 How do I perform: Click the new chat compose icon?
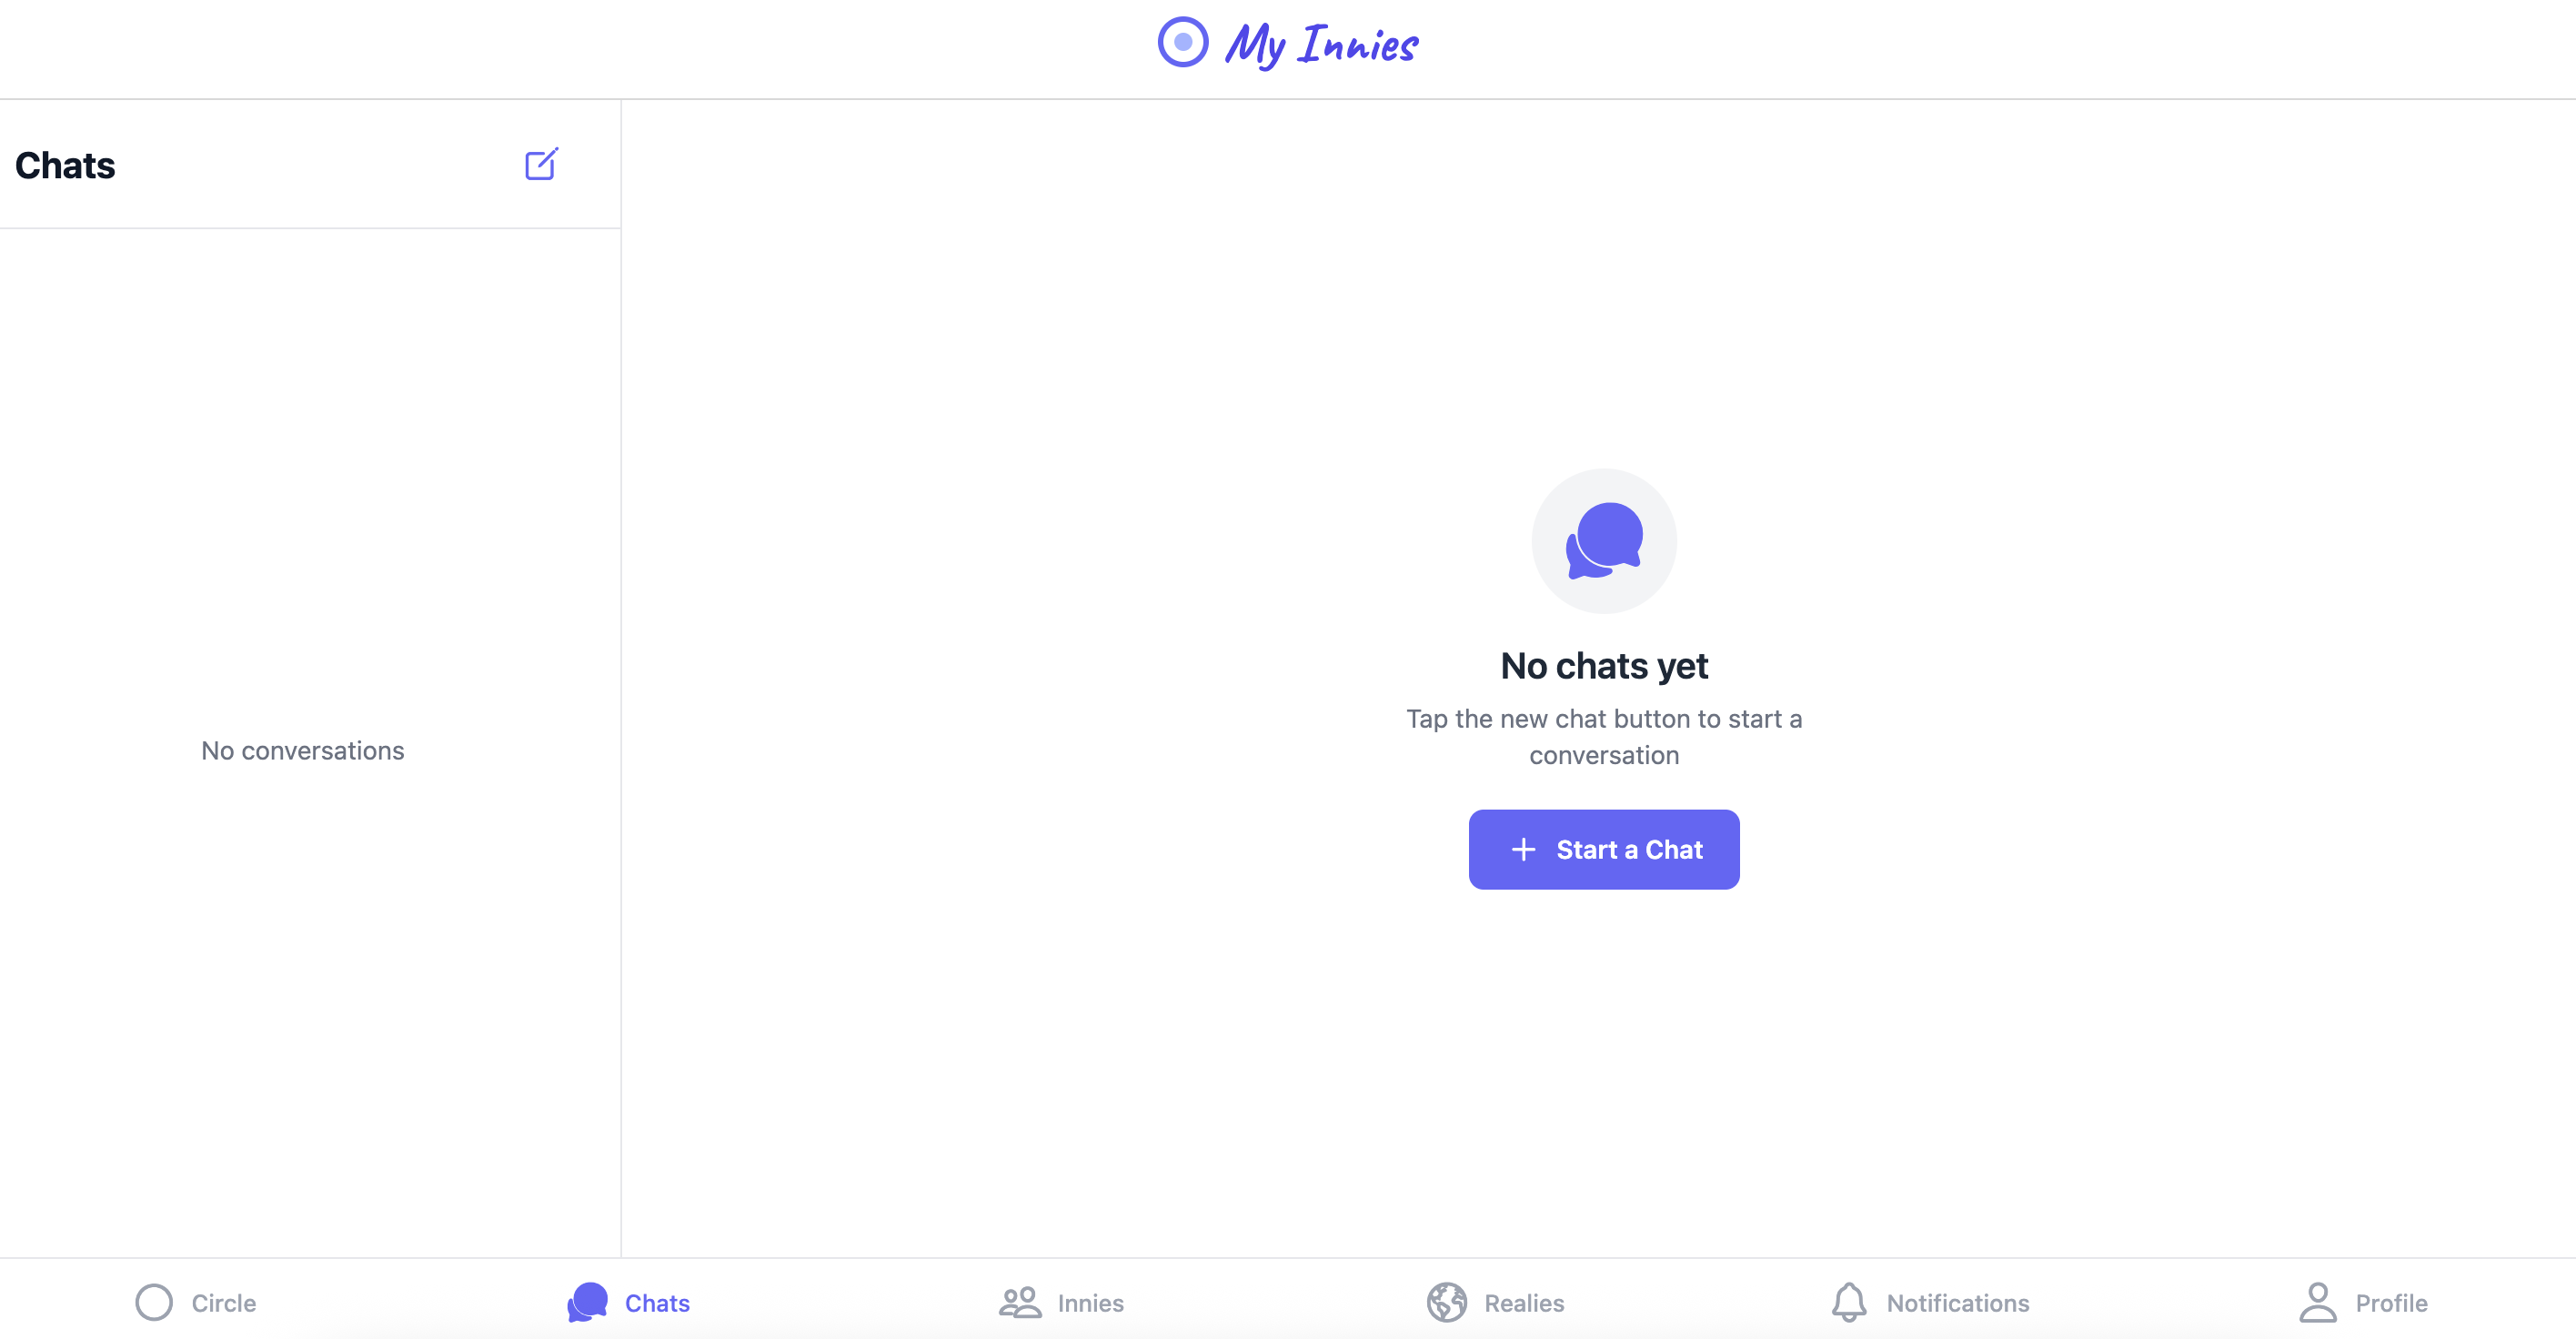[541, 164]
